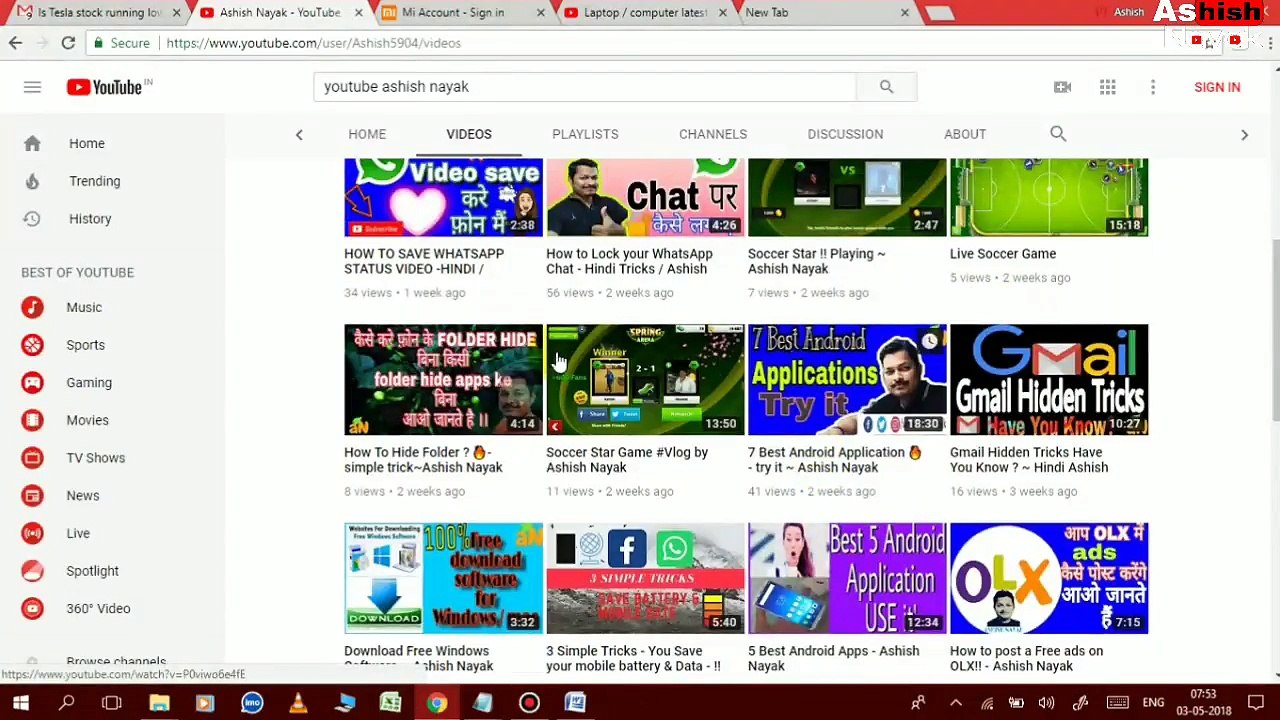This screenshot has width=1280, height=720.
Task: Click VLC cone icon in taskbar
Action: 298,703
